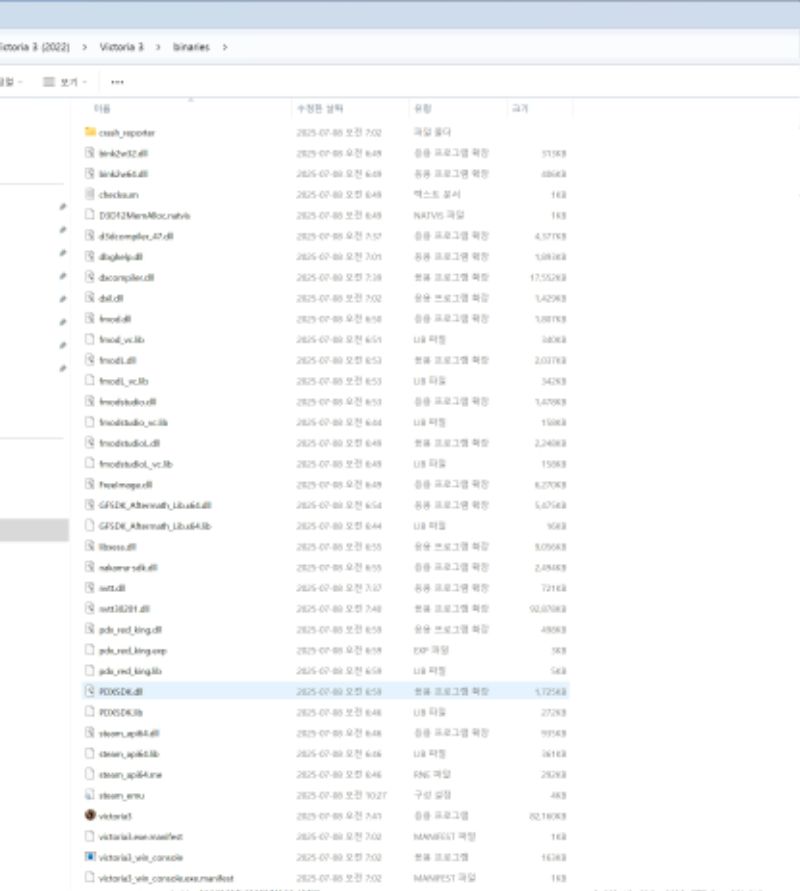Select the nvtt30201.dll file icon

[x=90, y=609]
